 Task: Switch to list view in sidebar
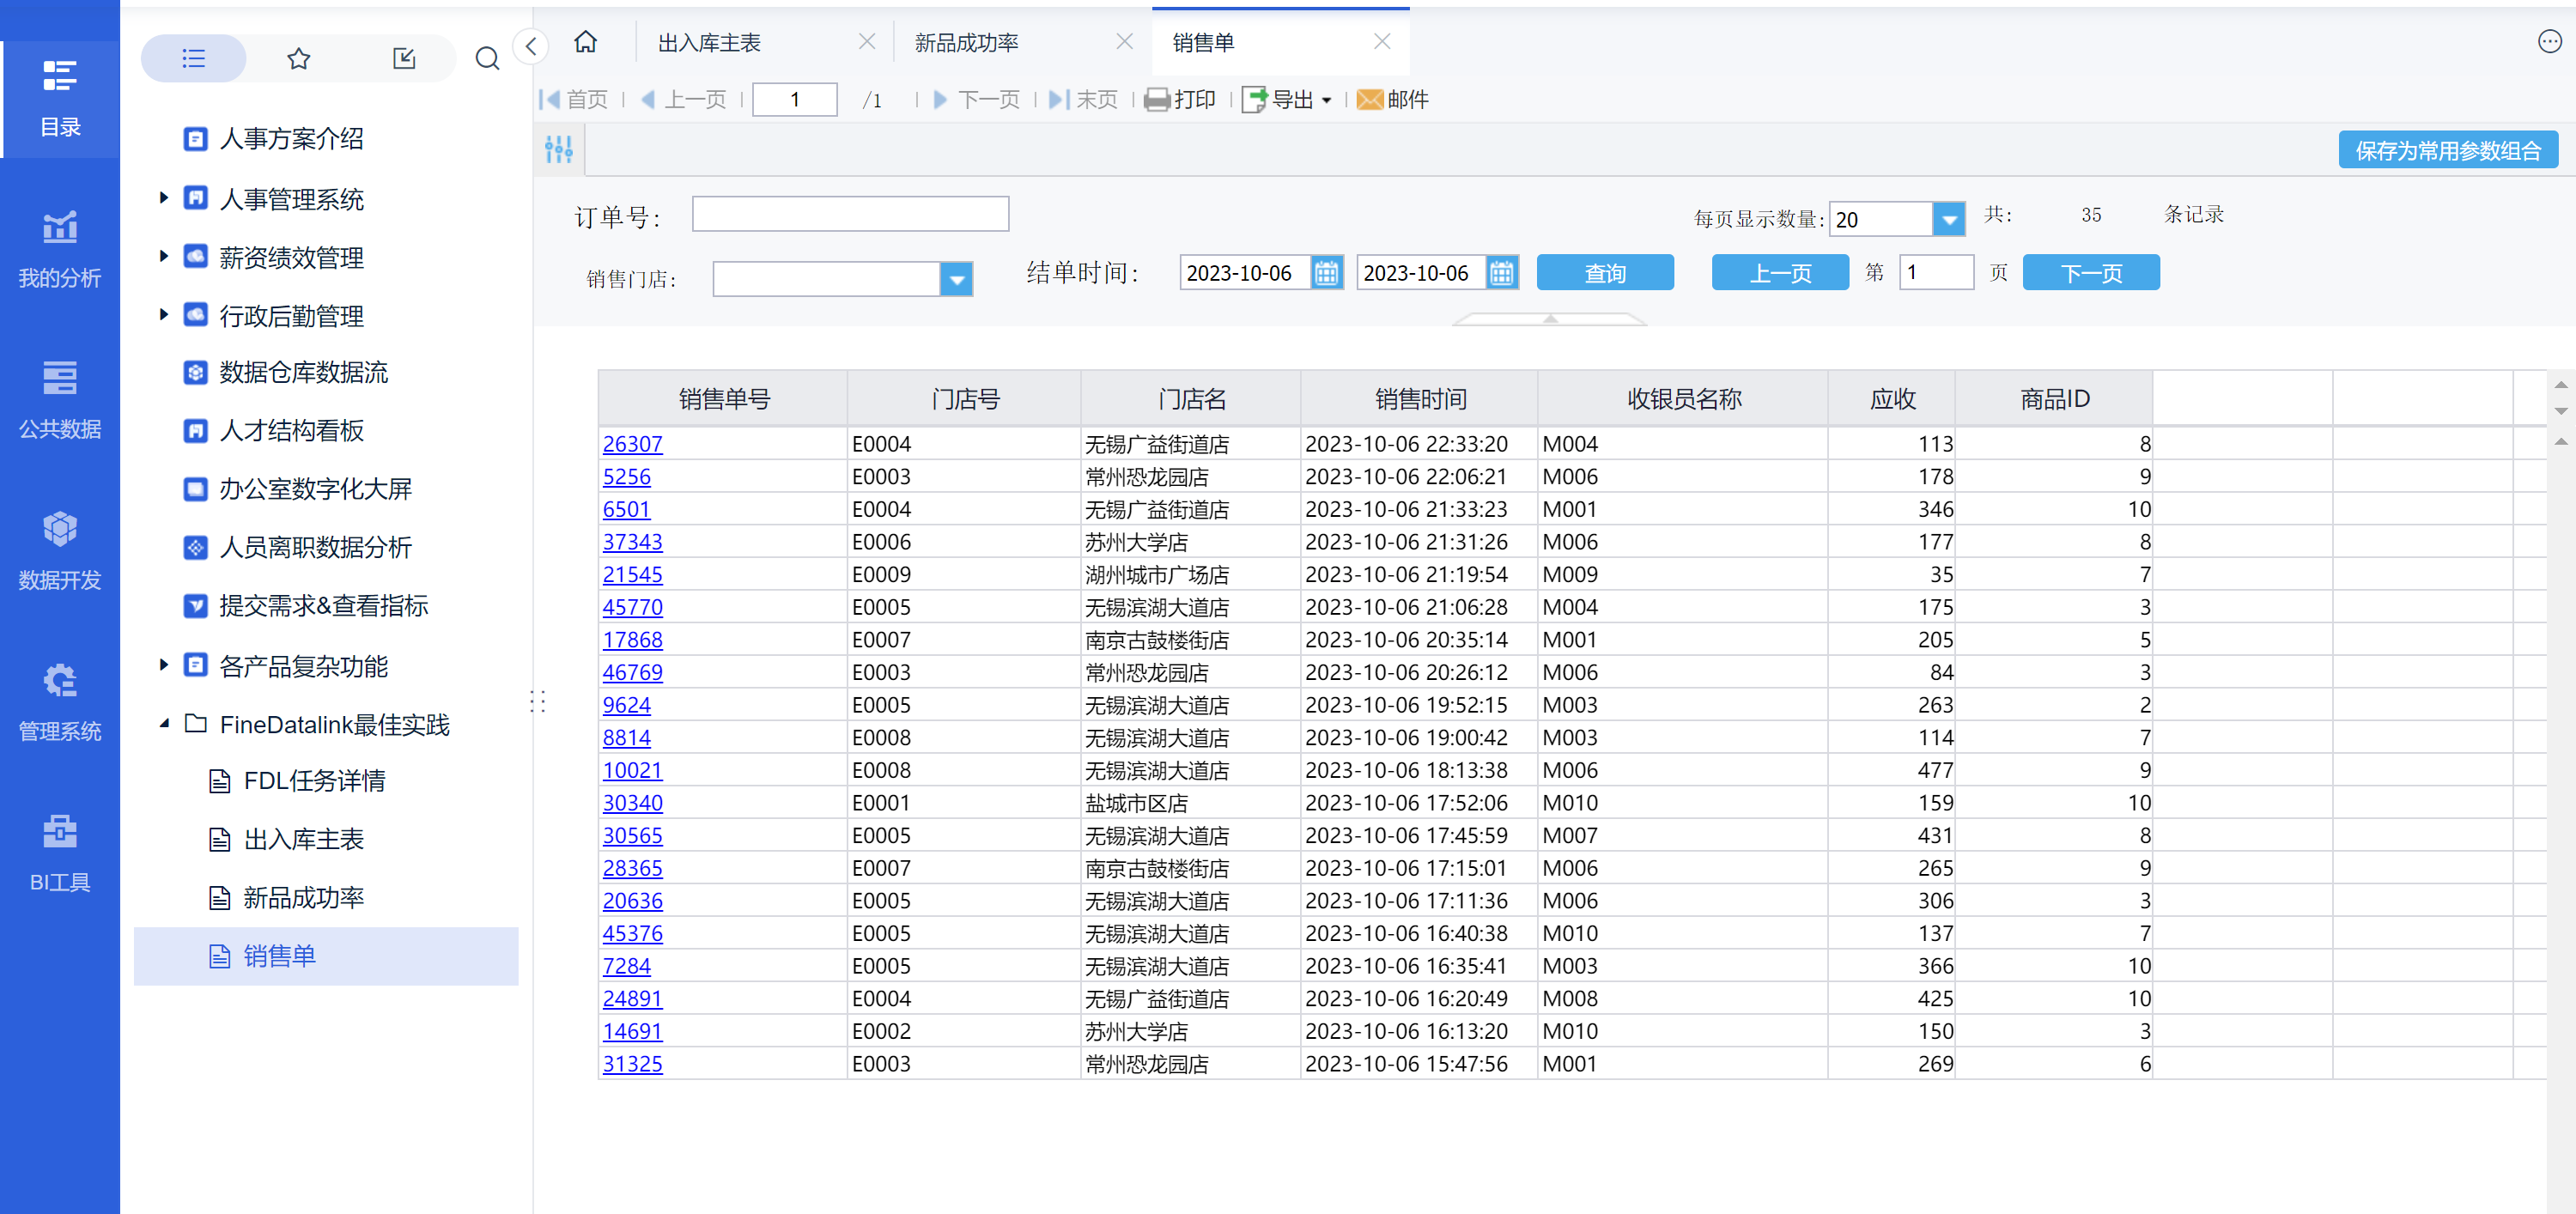(x=193, y=59)
